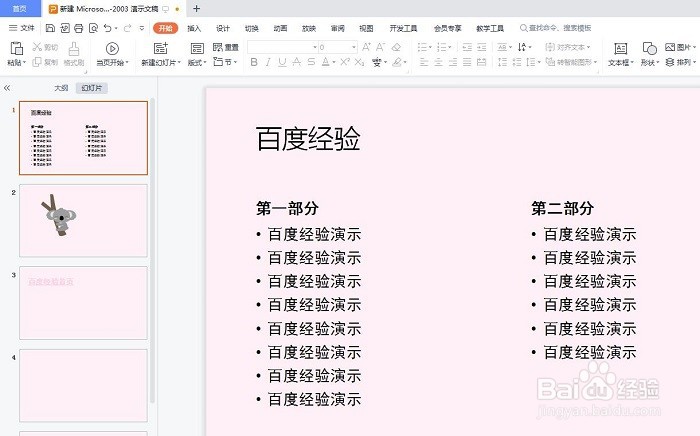Align text left
Viewport: 700px width, 436px height.
pyautogui.click(x=424, y=62)
